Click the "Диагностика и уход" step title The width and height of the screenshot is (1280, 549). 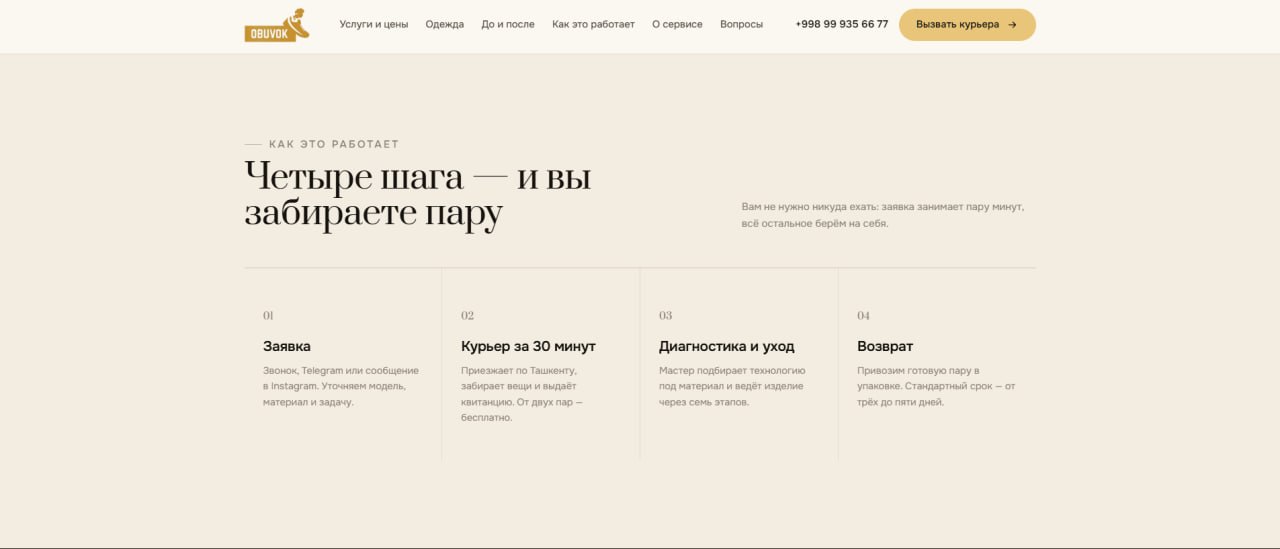pyautogui.click(x=727, y=346)
